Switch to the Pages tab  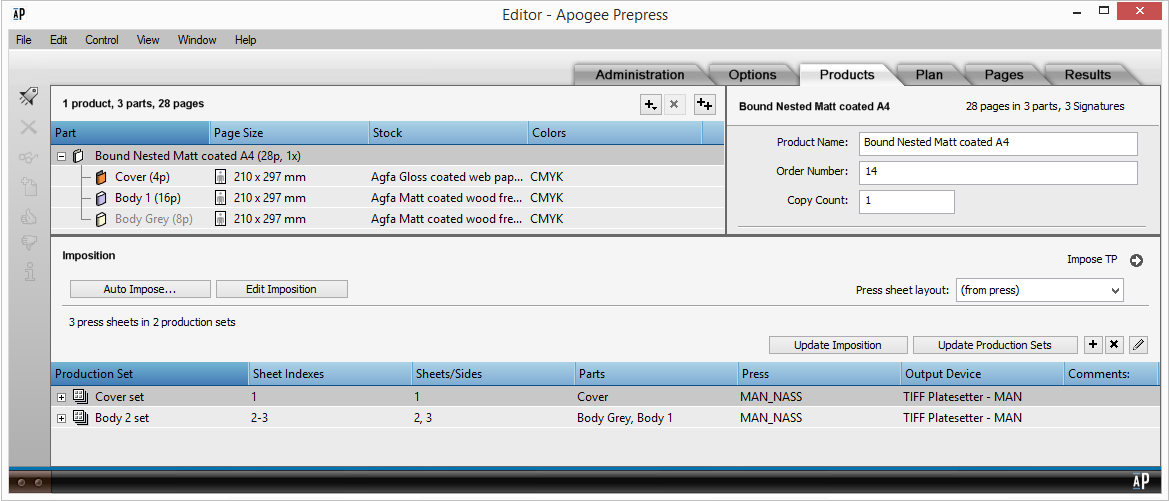[1004, 75]
